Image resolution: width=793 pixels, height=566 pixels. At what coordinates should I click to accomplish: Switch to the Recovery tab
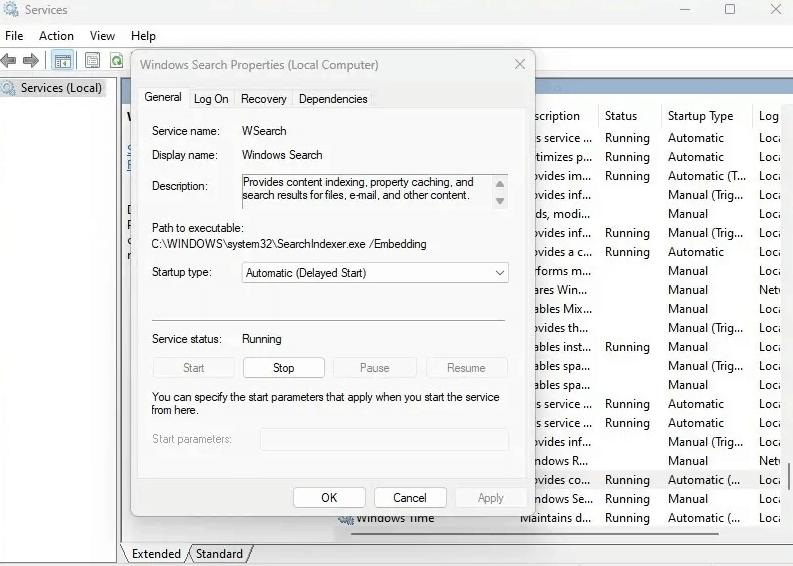(264, 99)
